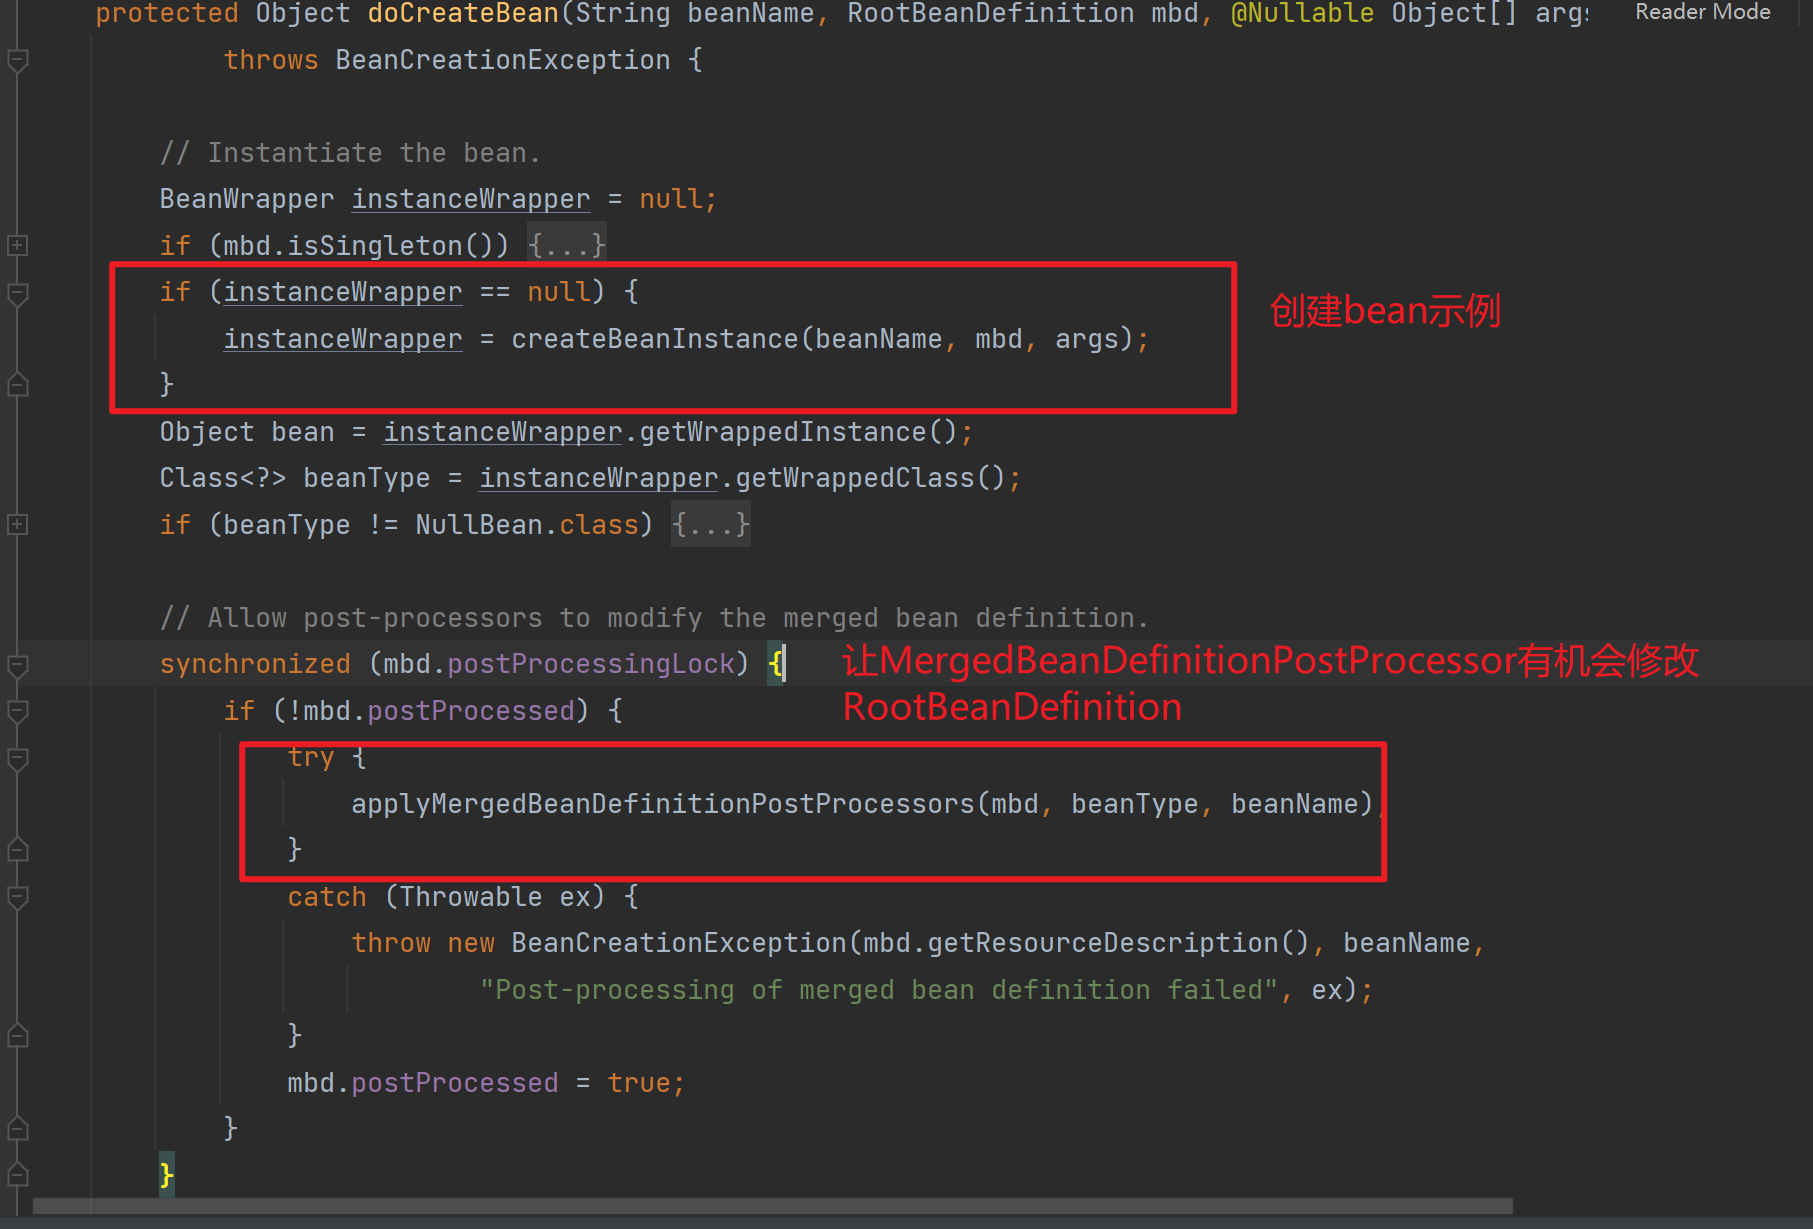The image size is (1813, 1229).
Task: Click NullBean in the beanType comparison
Action: pos(479,524)
